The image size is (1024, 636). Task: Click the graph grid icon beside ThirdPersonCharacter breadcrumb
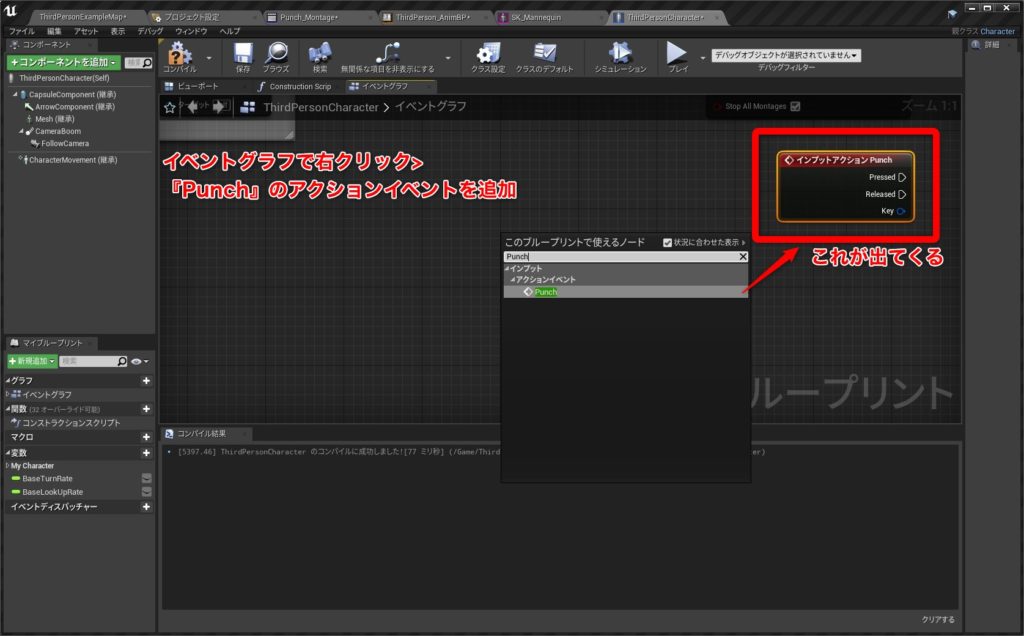248,107
